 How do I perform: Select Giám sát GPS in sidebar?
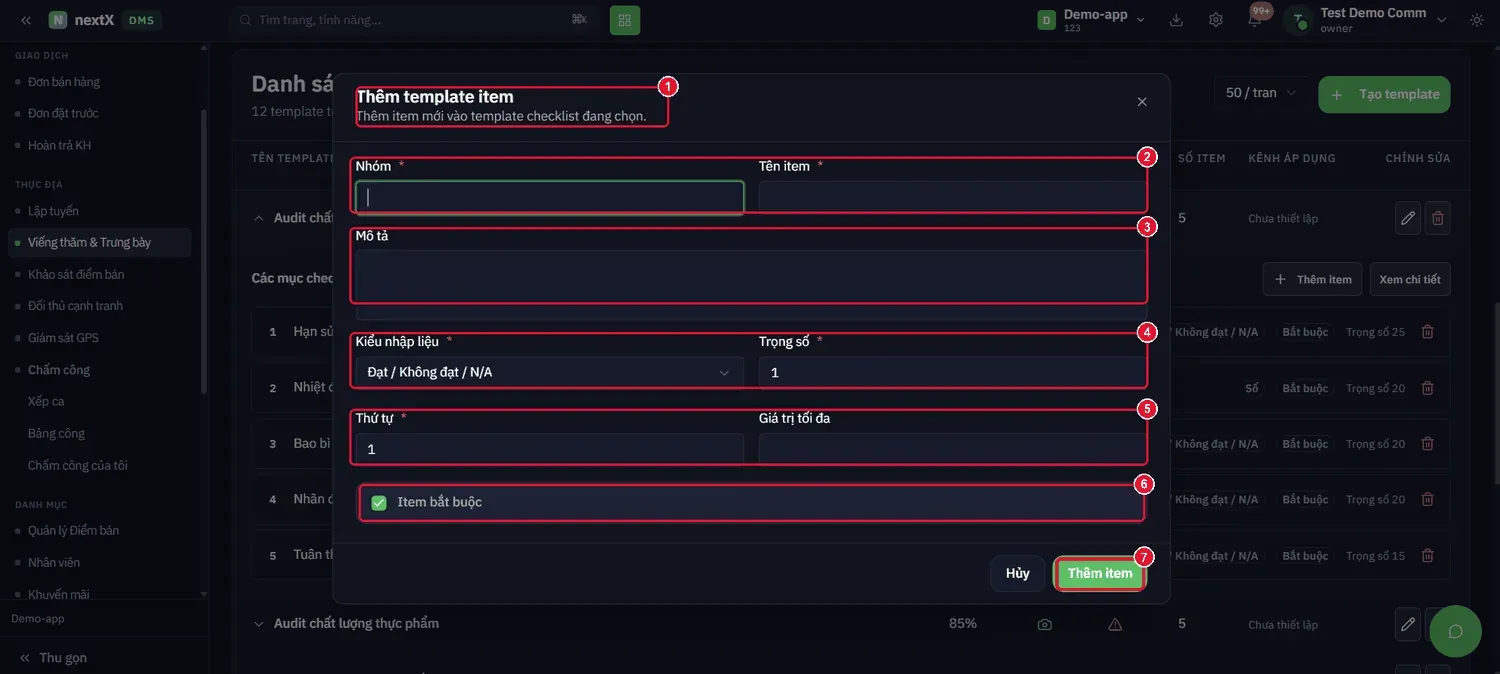pyautogui.click(x=63, y=338)
